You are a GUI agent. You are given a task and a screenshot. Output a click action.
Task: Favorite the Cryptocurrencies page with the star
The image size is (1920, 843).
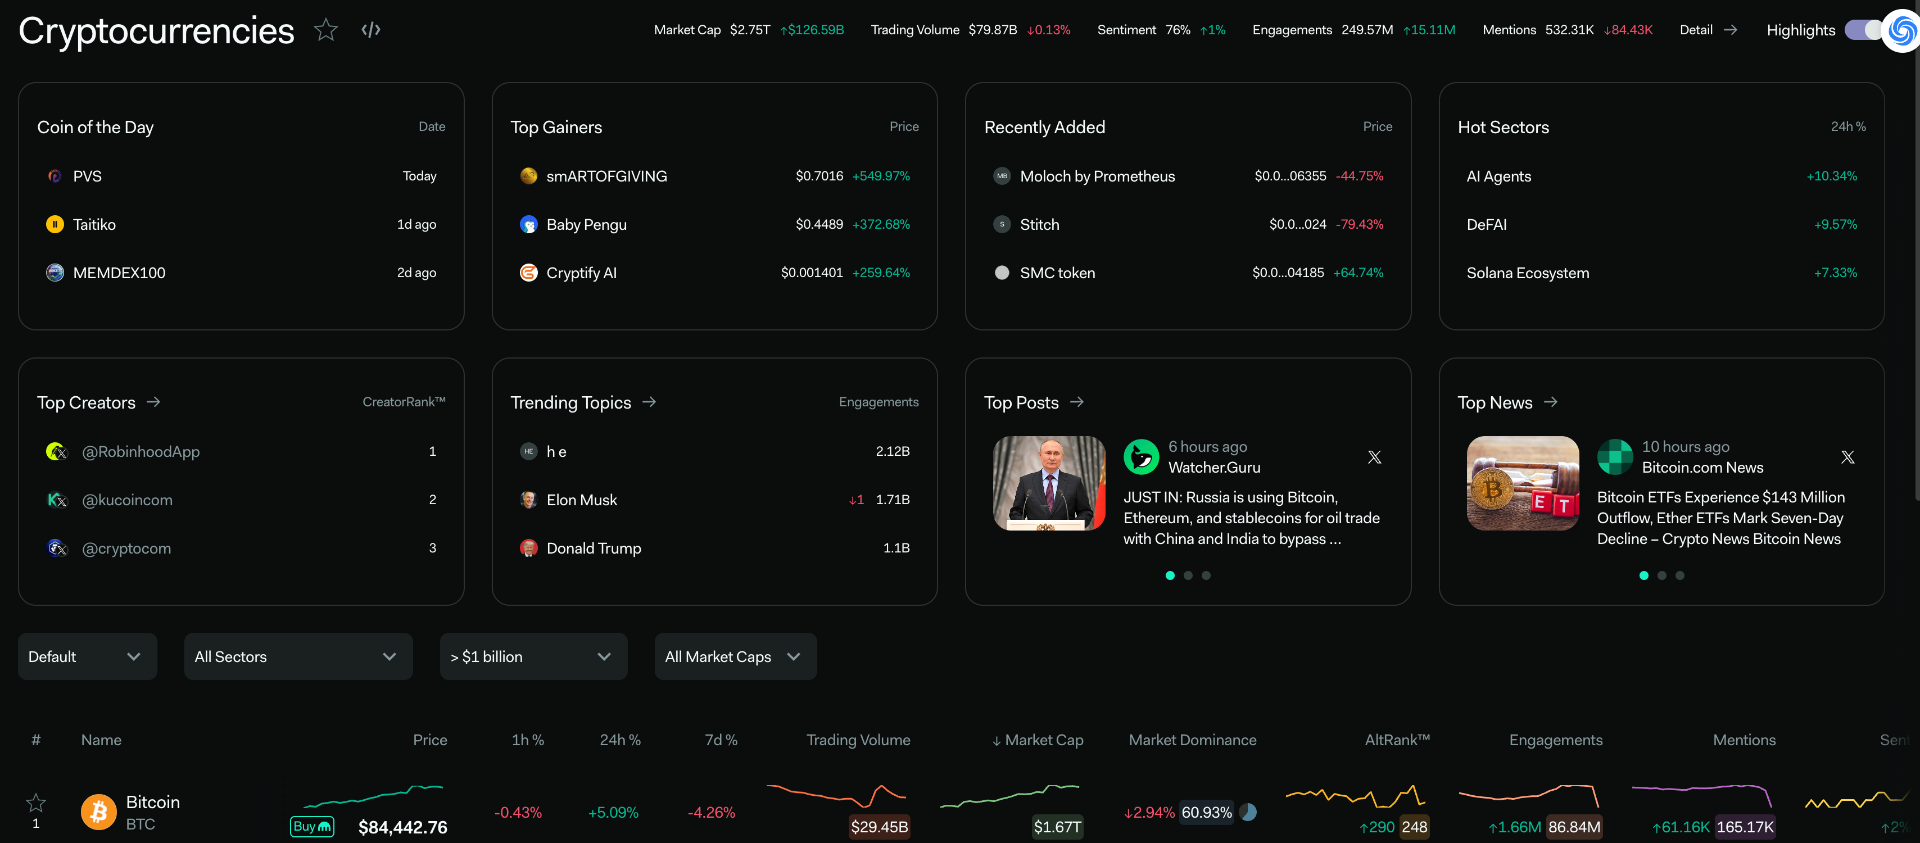click(325, 30)
